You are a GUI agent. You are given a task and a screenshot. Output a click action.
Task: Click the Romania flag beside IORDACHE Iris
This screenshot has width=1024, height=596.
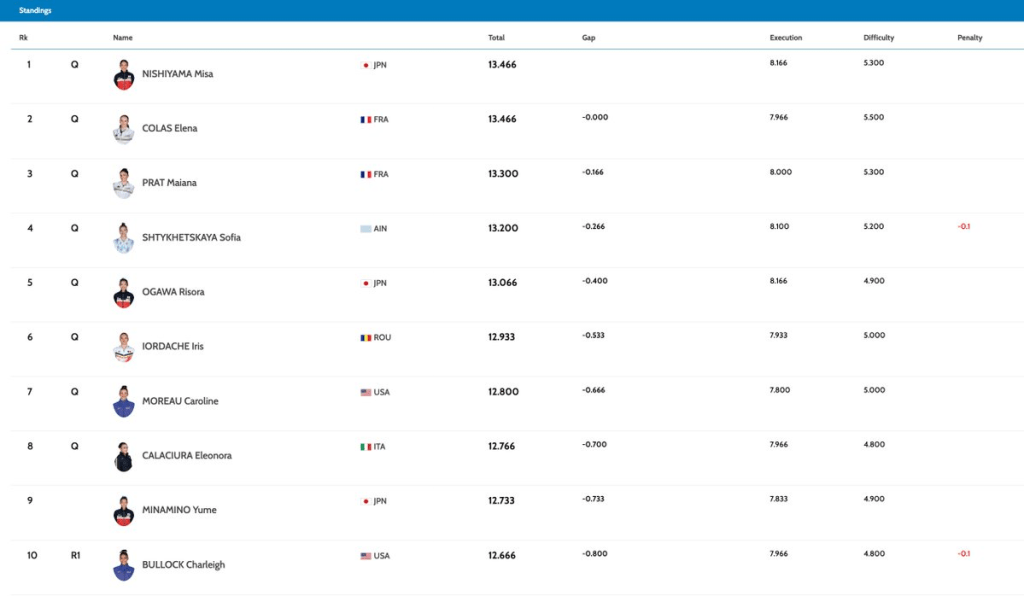pos(365,338)
